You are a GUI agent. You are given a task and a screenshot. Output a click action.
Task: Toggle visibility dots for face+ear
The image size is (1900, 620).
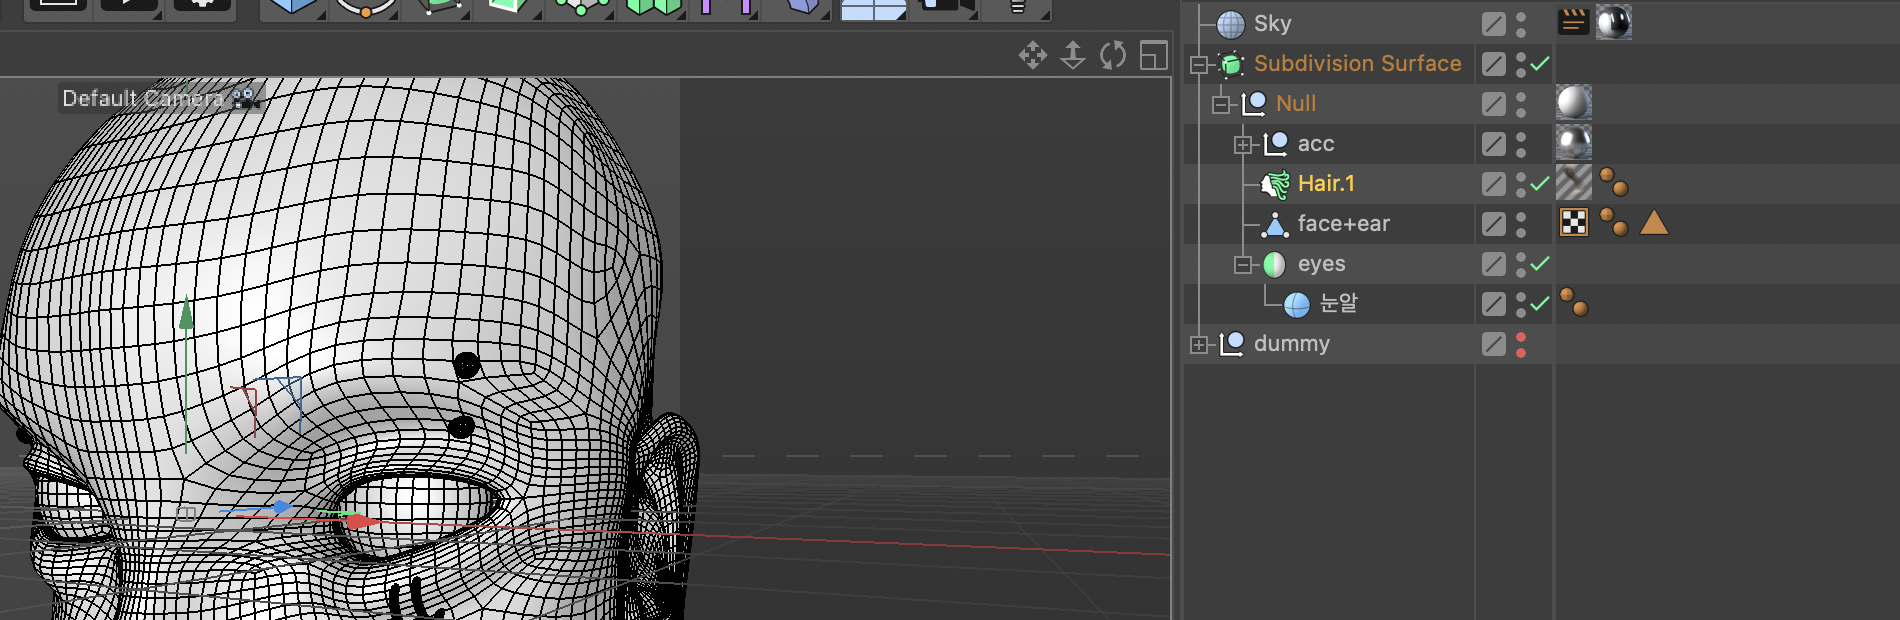1521,224
